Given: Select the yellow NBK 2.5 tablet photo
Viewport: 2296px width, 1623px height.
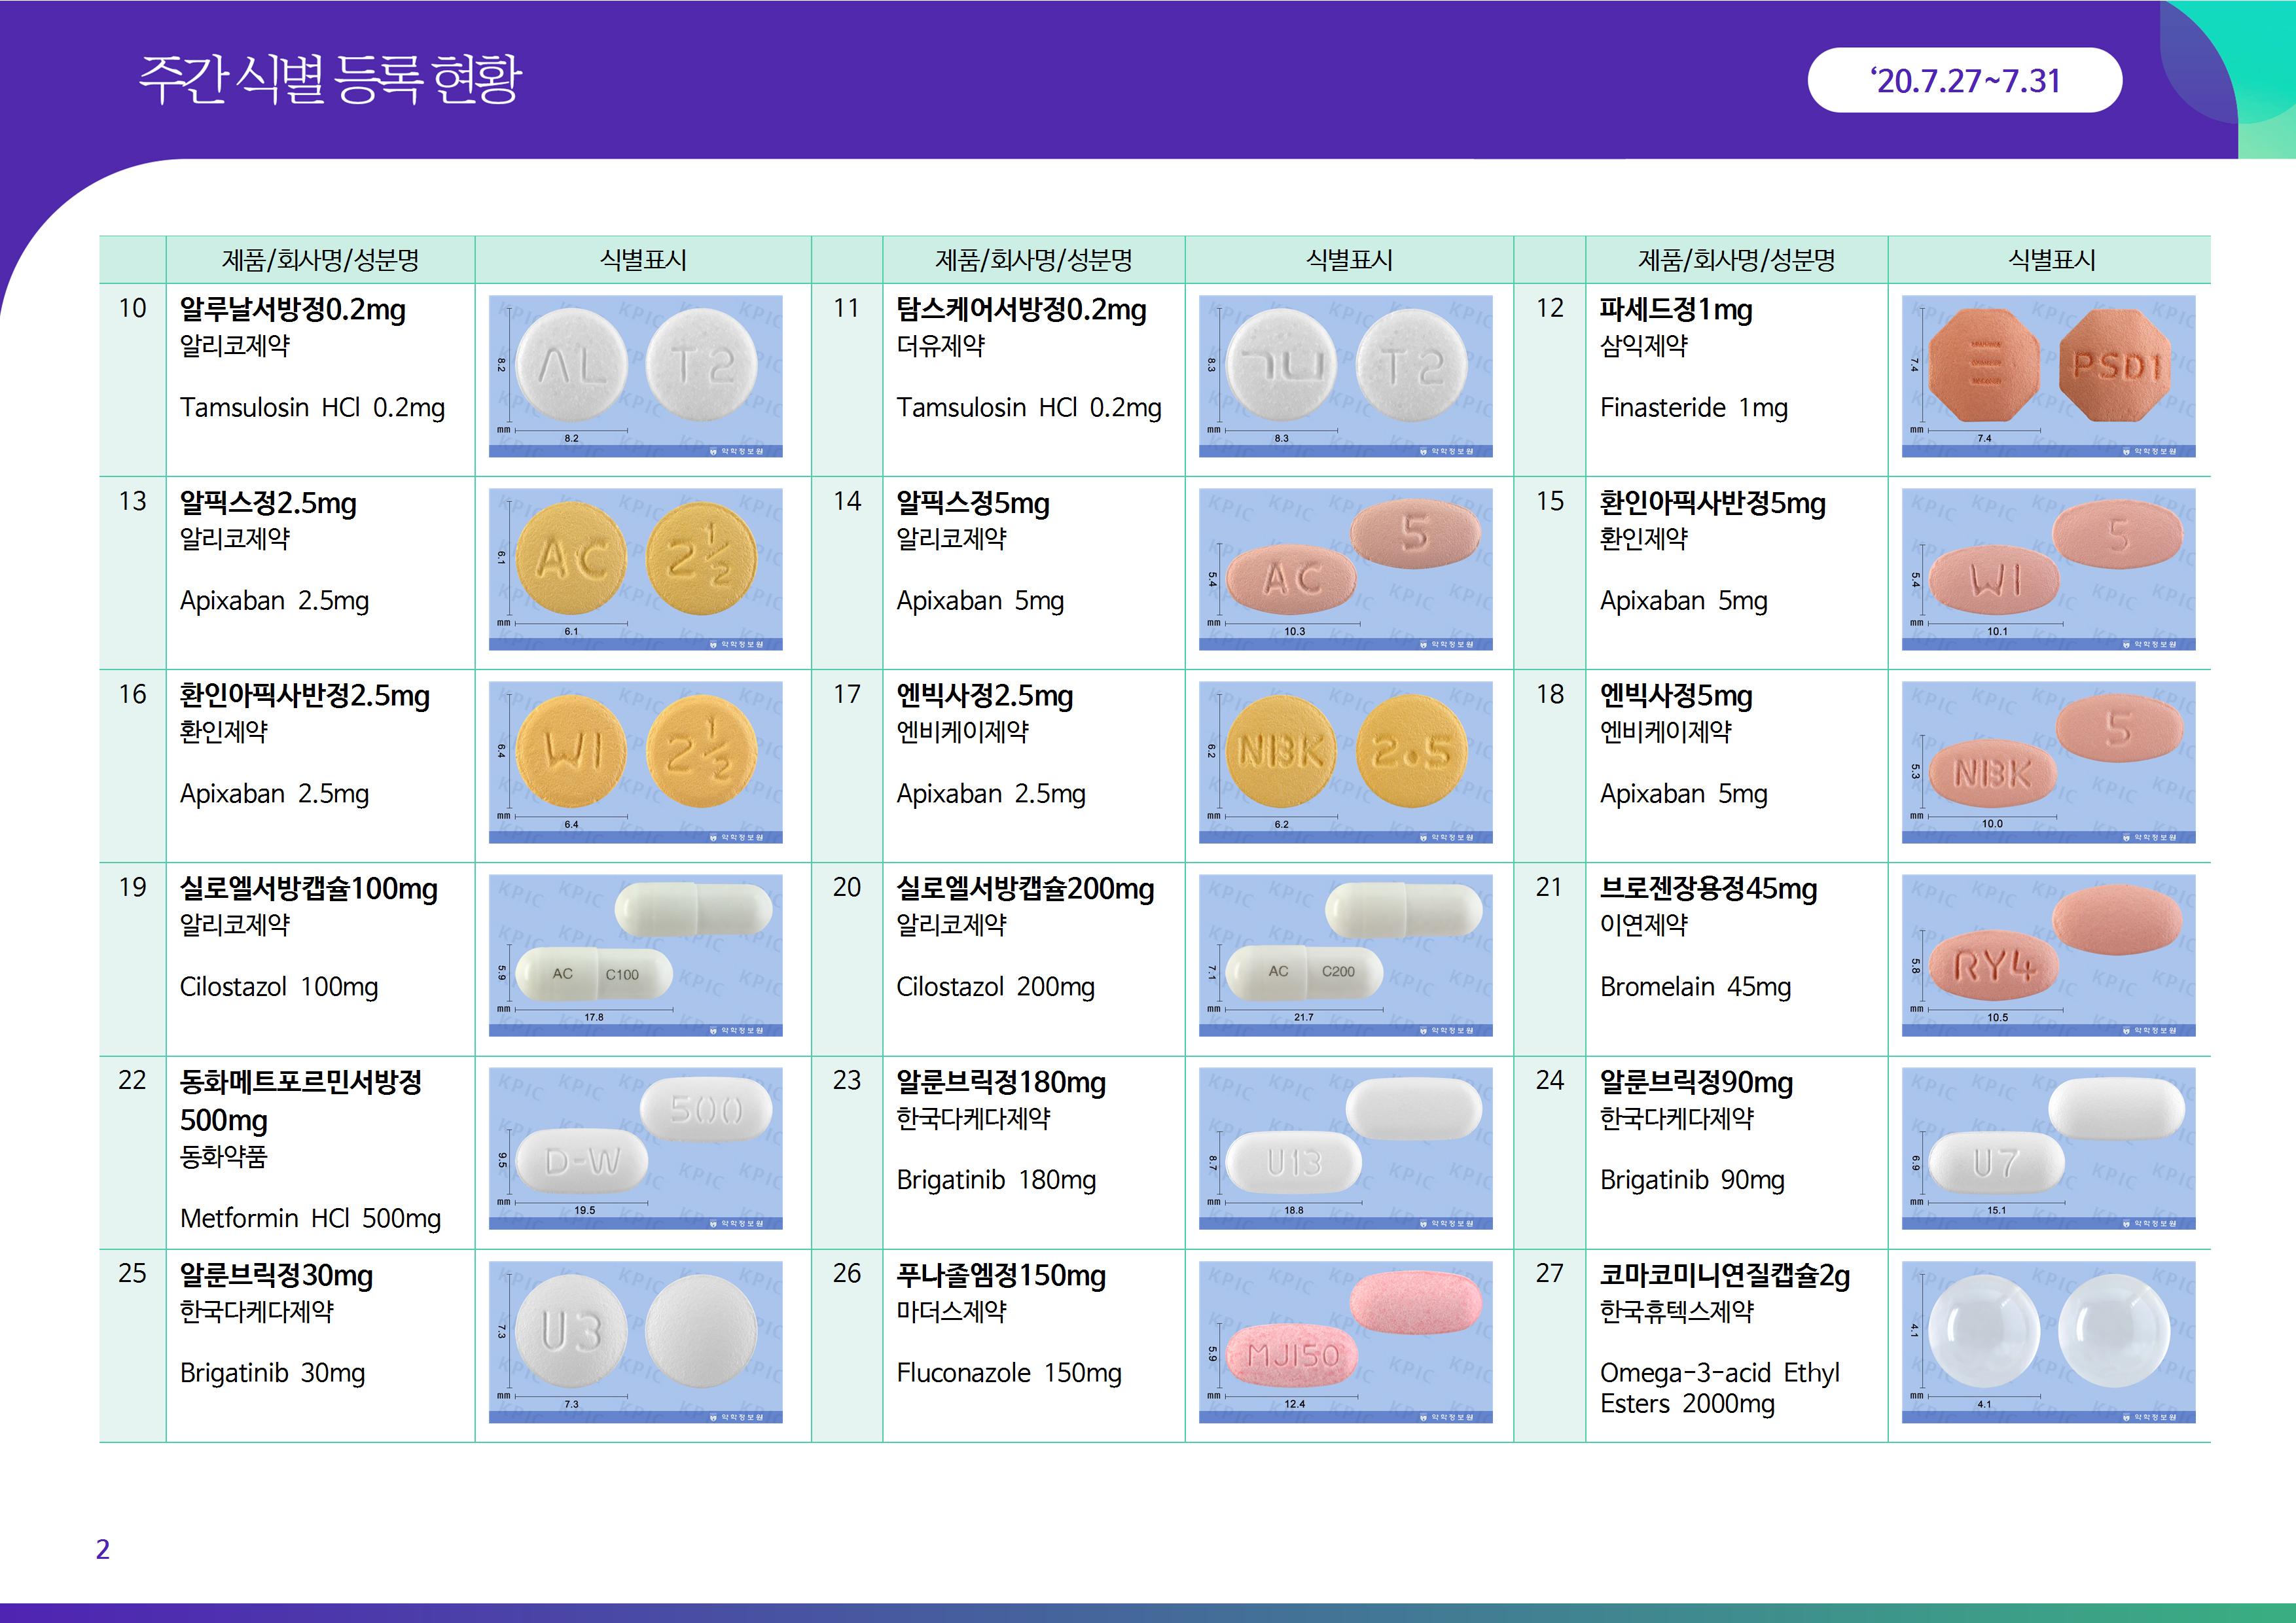Looking at the screenshot, I should click(x=1345, y=762).
